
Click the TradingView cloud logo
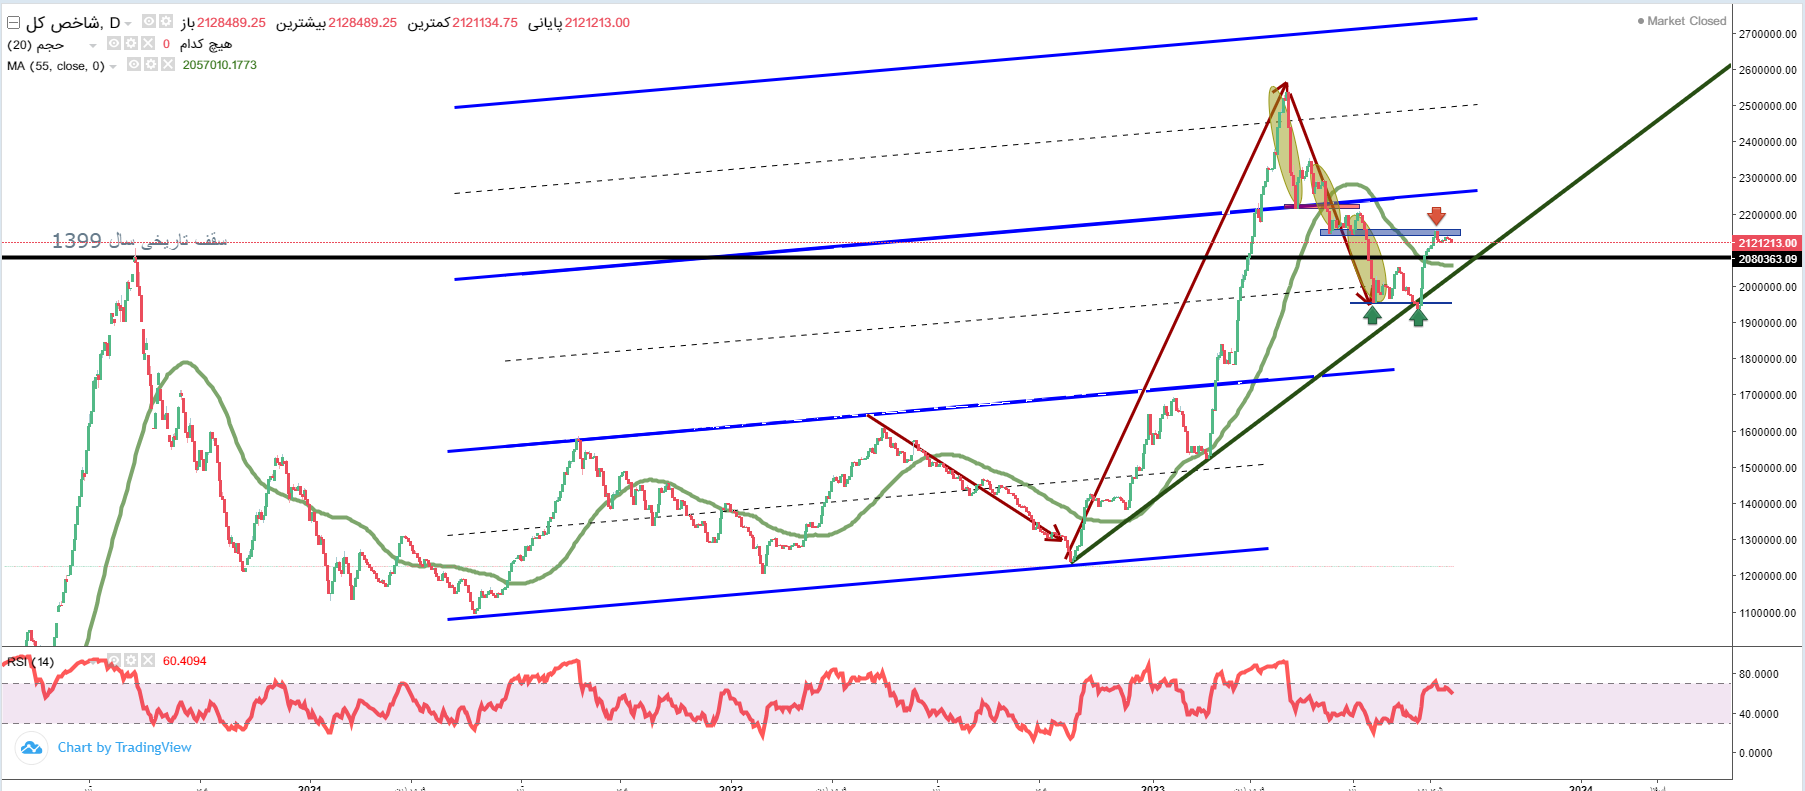(31, 747)
